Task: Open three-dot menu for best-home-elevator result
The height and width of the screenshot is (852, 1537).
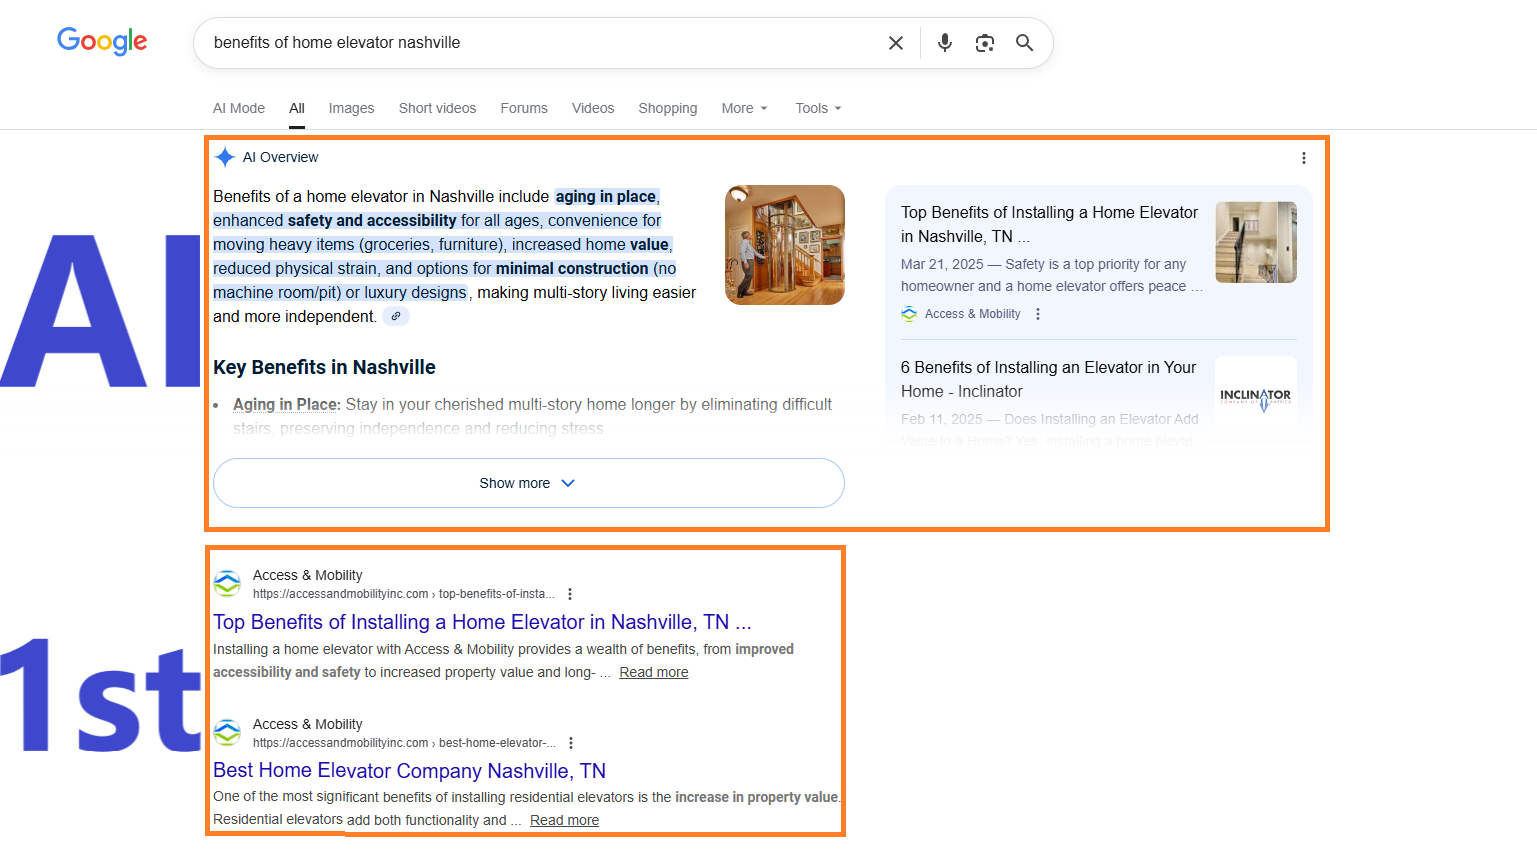Action: click(571, 743)
